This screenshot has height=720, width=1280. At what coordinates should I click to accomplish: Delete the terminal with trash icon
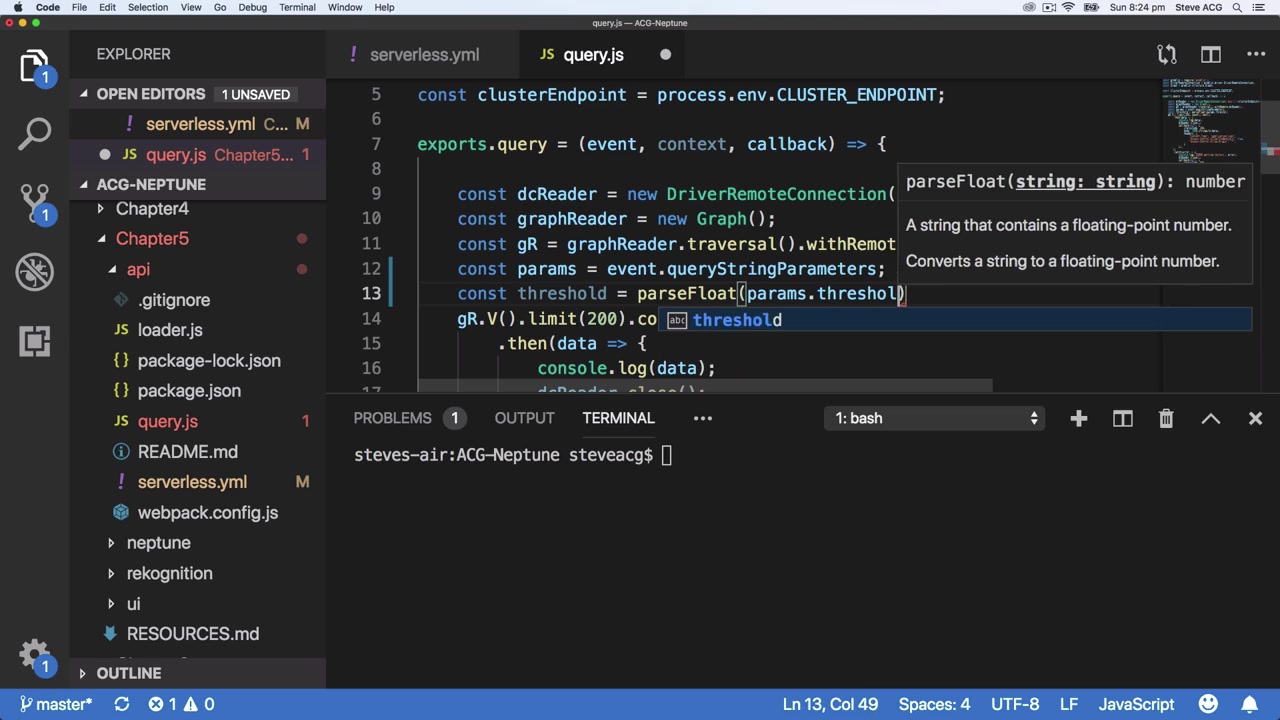(x=1166, y=418)
